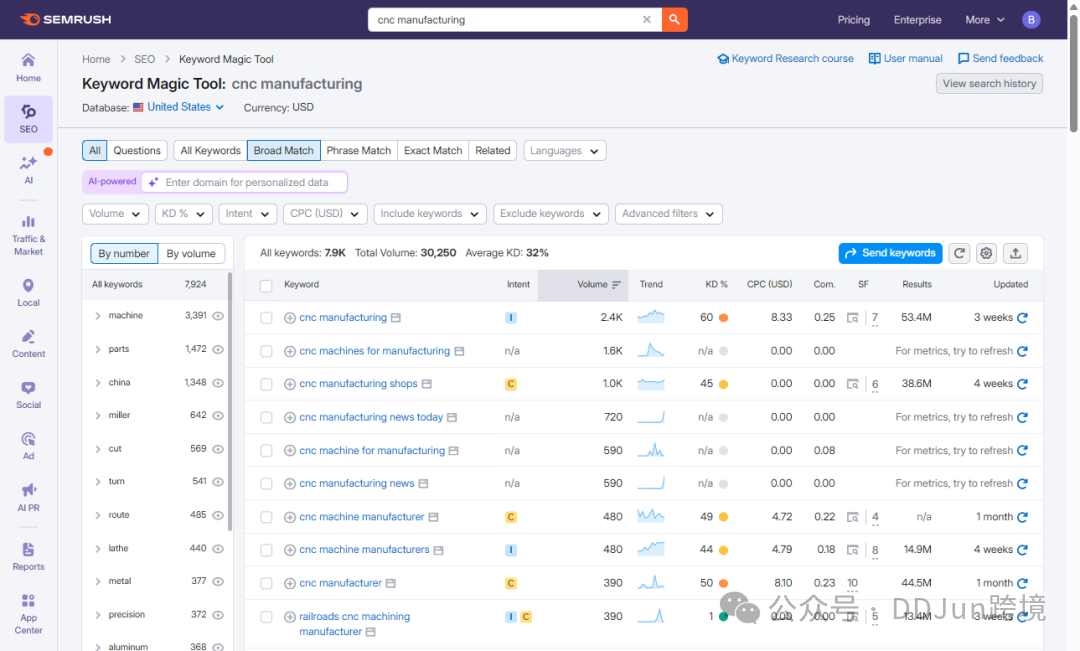Select the Related tab
The width and height of the screenshot is (1080, 651).
(493, 150)
